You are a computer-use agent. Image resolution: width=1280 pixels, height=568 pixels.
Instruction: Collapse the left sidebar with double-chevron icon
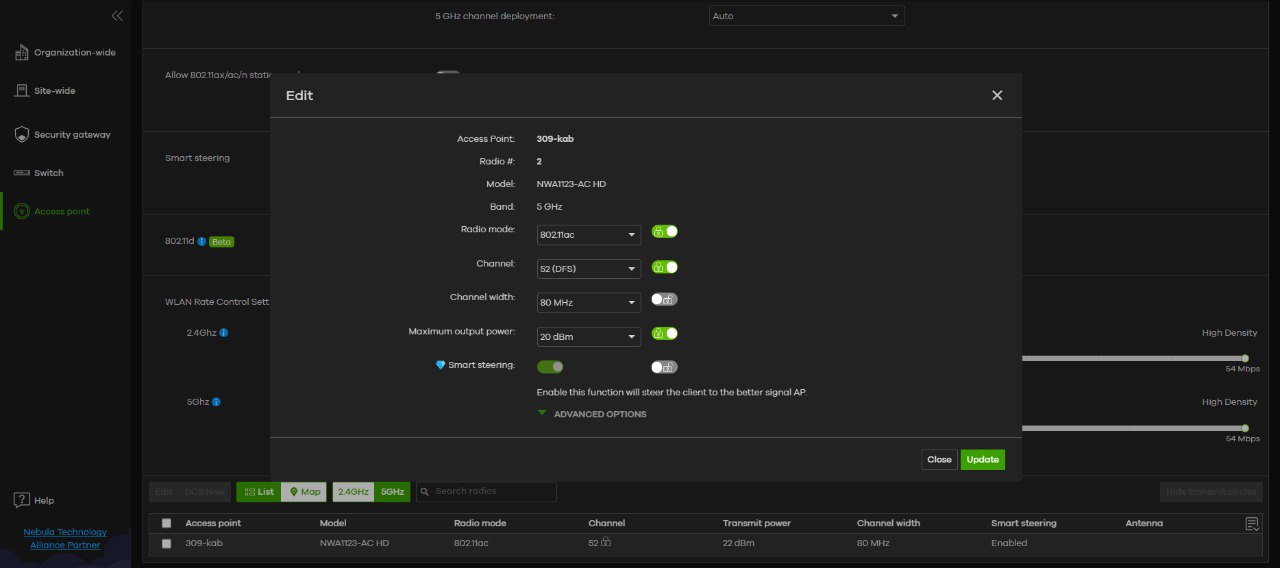[x=117, y=16]
